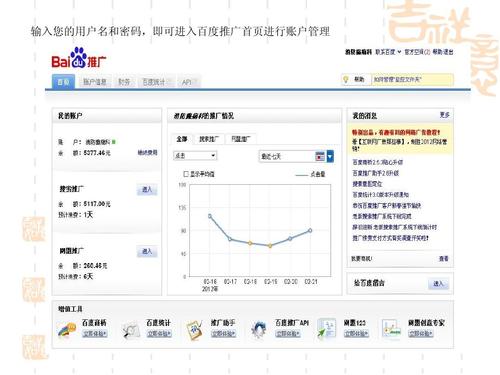500x375 pixels.
Task: Select the 网盟推广 chart tab
Action: [240, 139]
